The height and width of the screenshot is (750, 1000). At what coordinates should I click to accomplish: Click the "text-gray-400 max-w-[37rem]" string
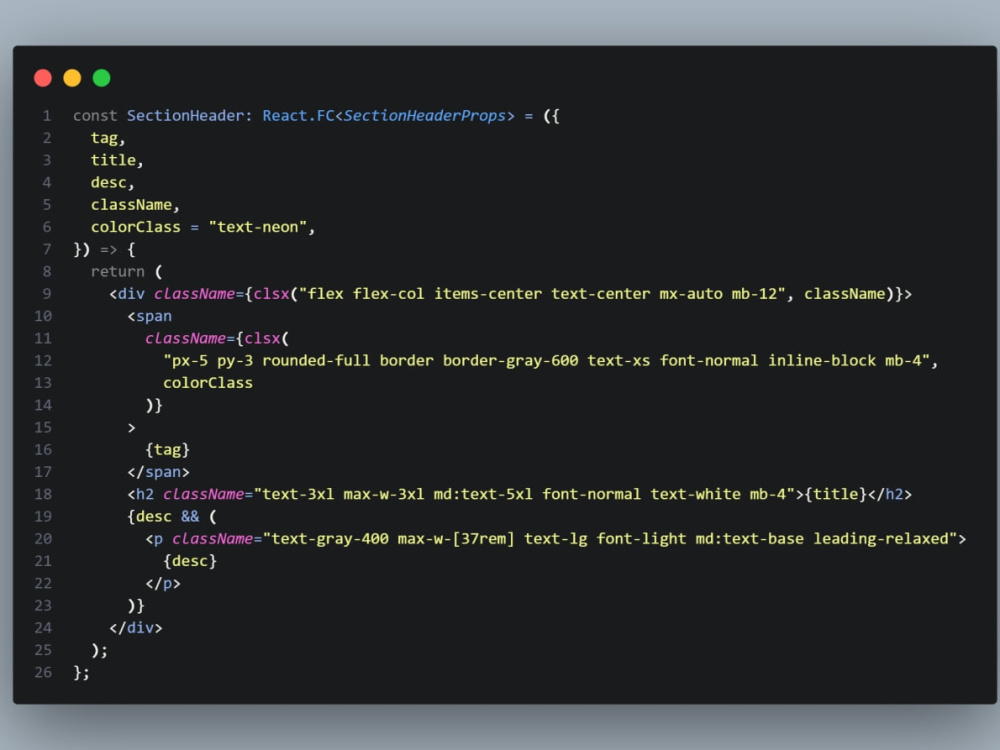pos(389,539)
